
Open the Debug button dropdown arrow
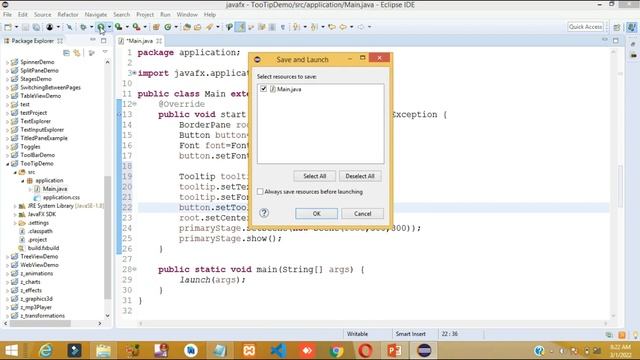(91, 27)
